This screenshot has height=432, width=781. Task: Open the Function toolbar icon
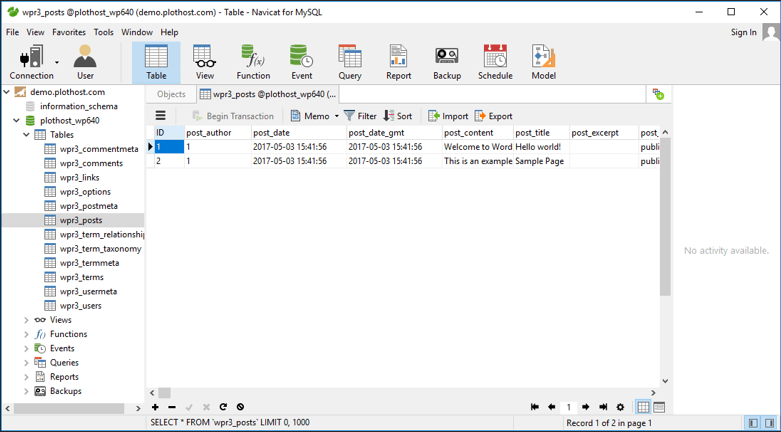(253, 63)
